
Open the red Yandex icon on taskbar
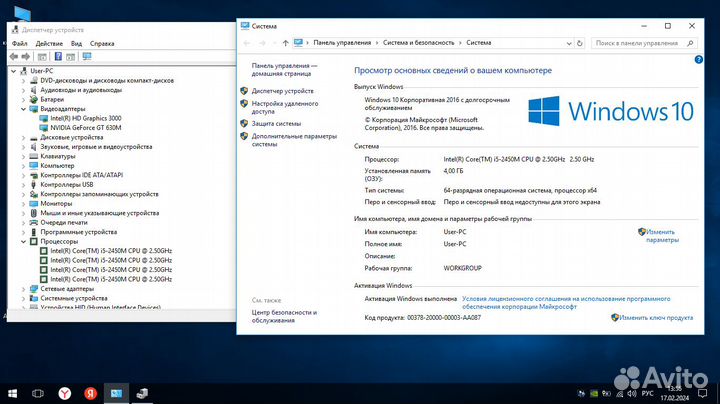click(x=90, y=393)
